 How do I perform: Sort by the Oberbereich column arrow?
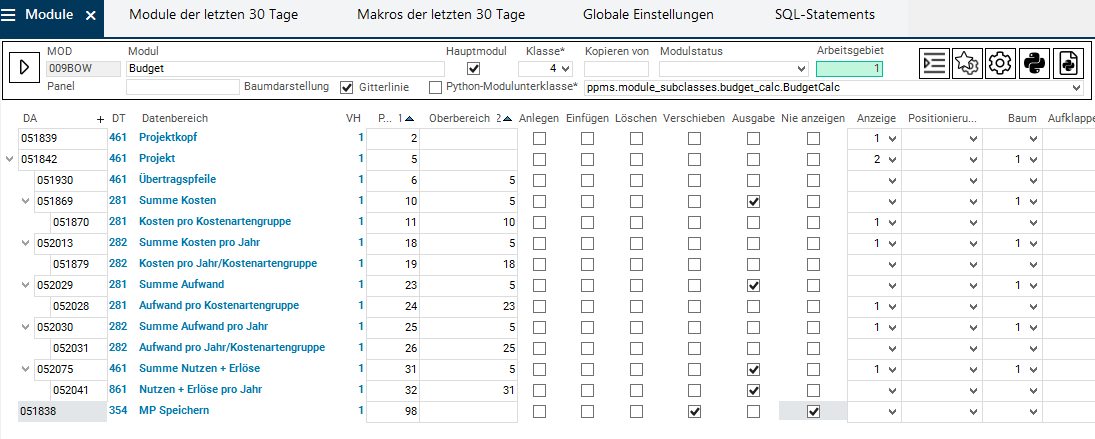(508, 119)
